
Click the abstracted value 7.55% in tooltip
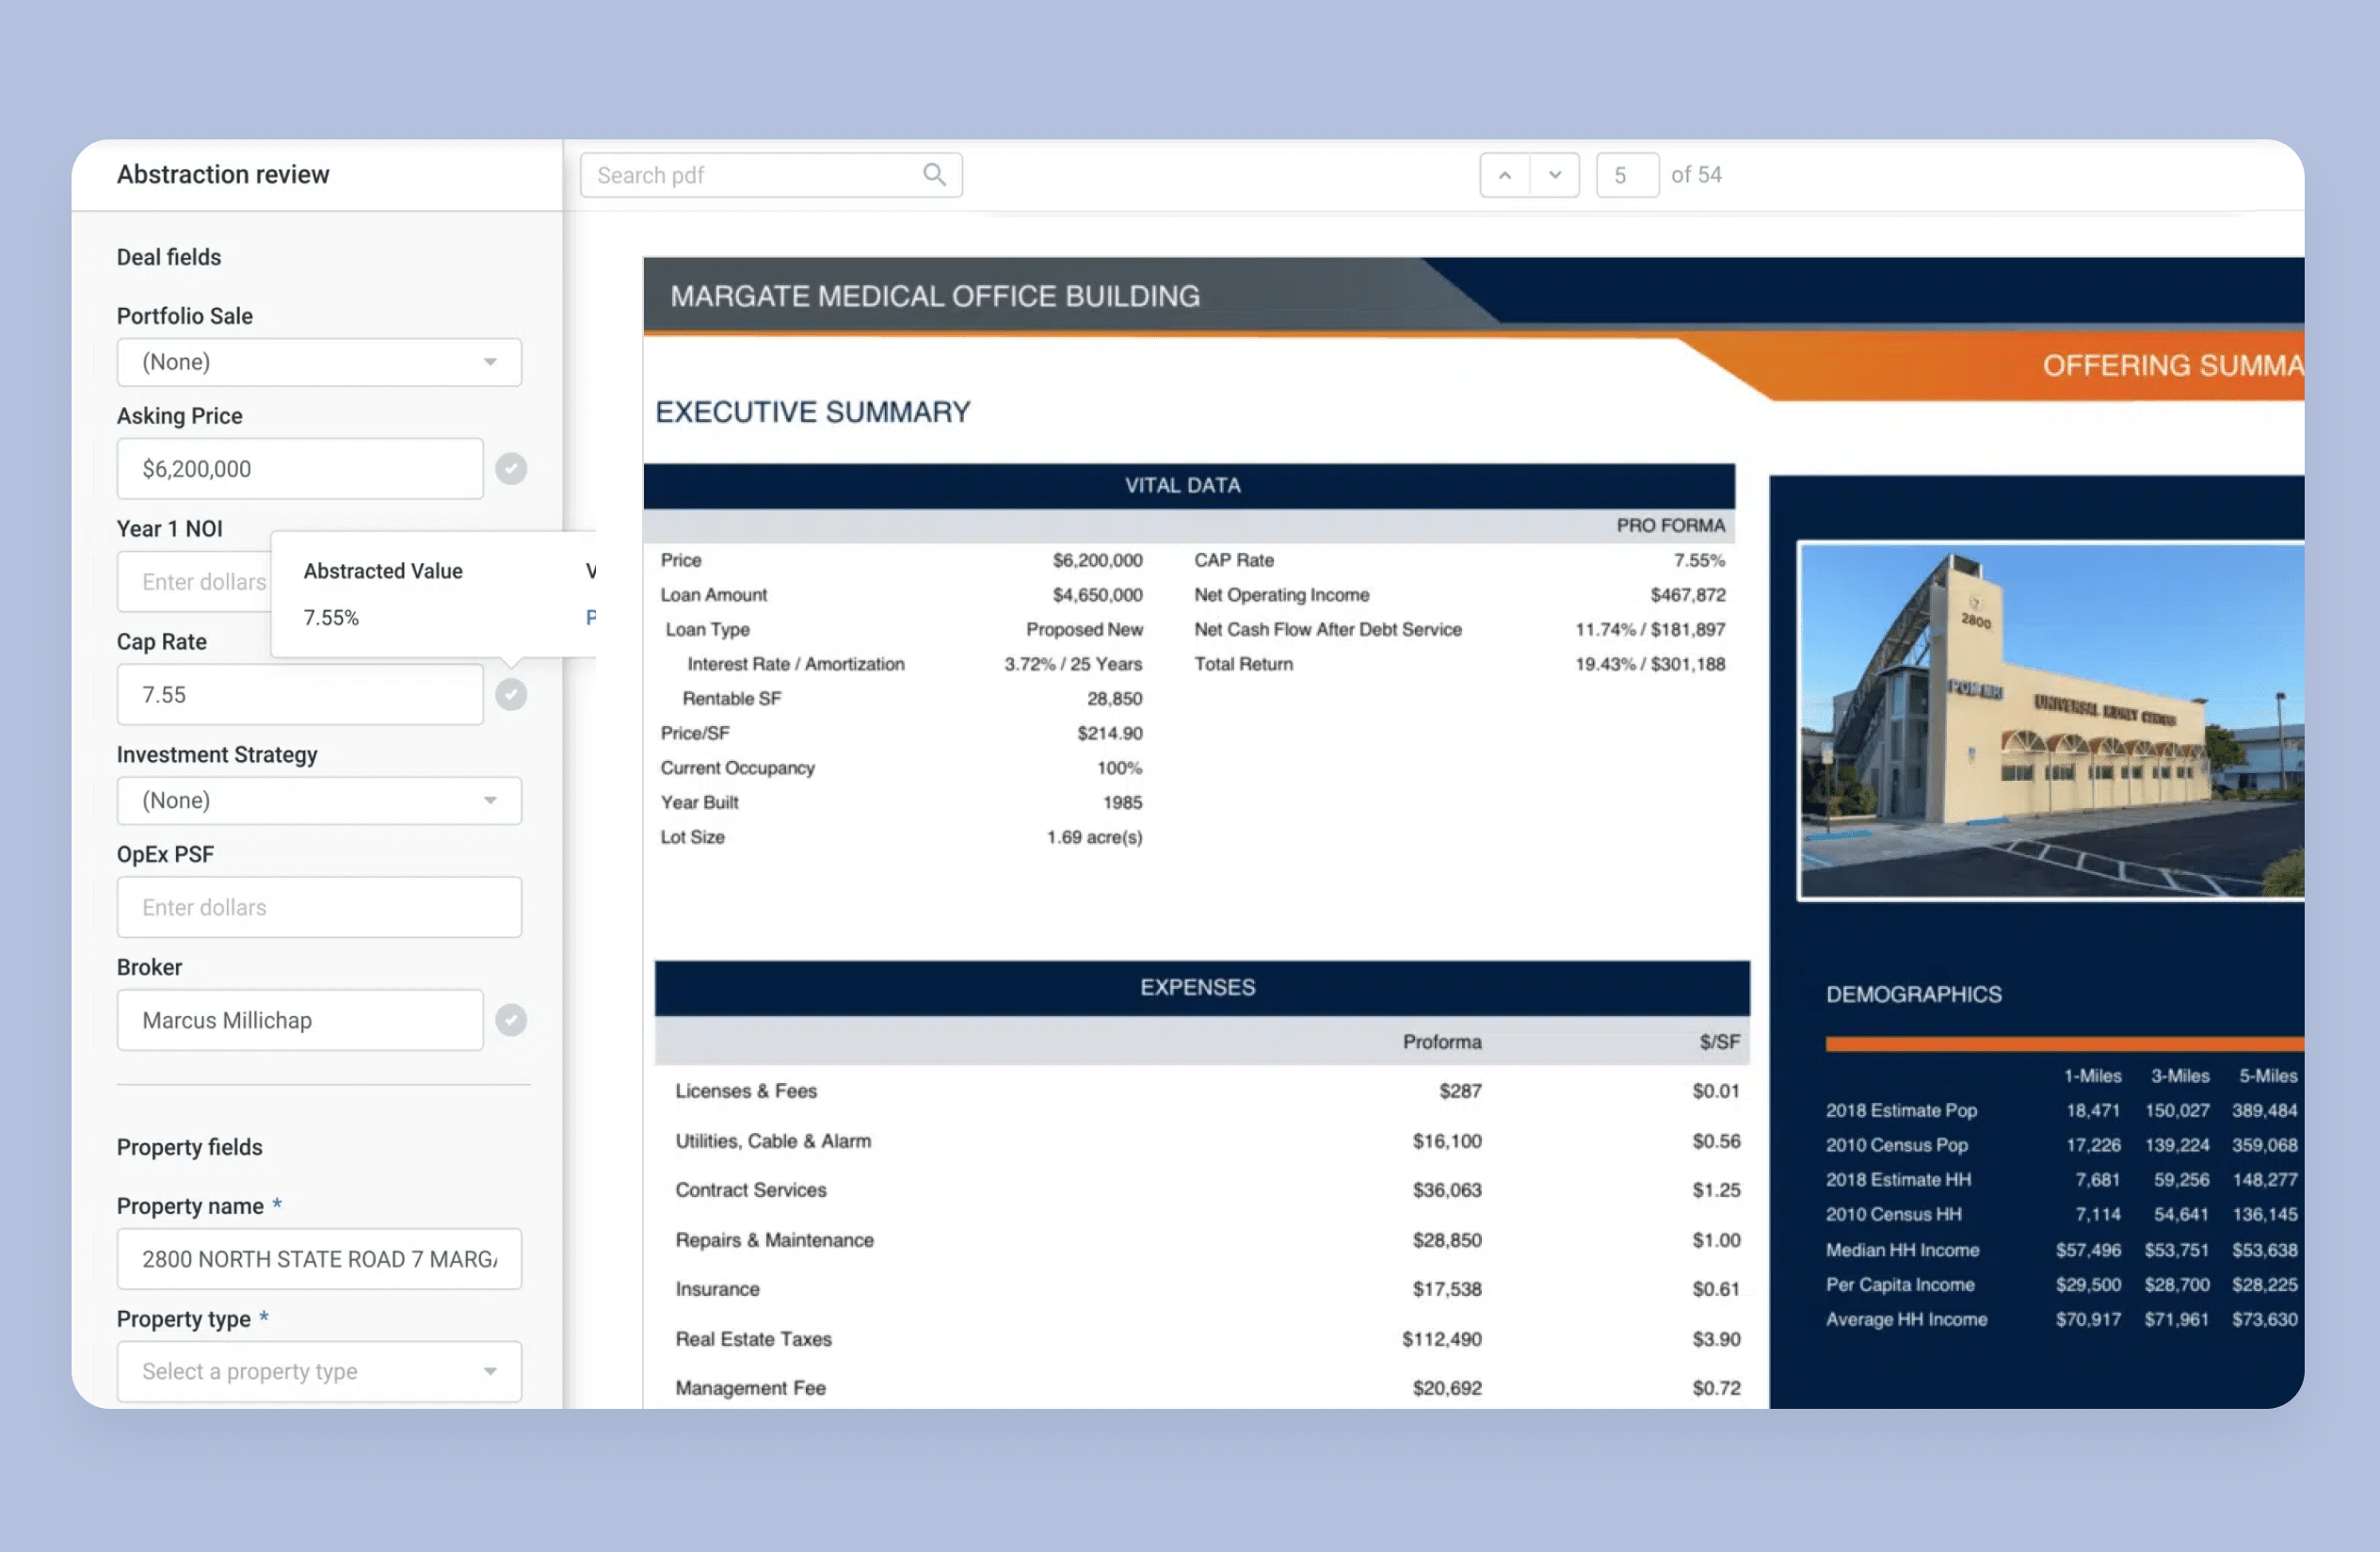(x=331, y=618)
